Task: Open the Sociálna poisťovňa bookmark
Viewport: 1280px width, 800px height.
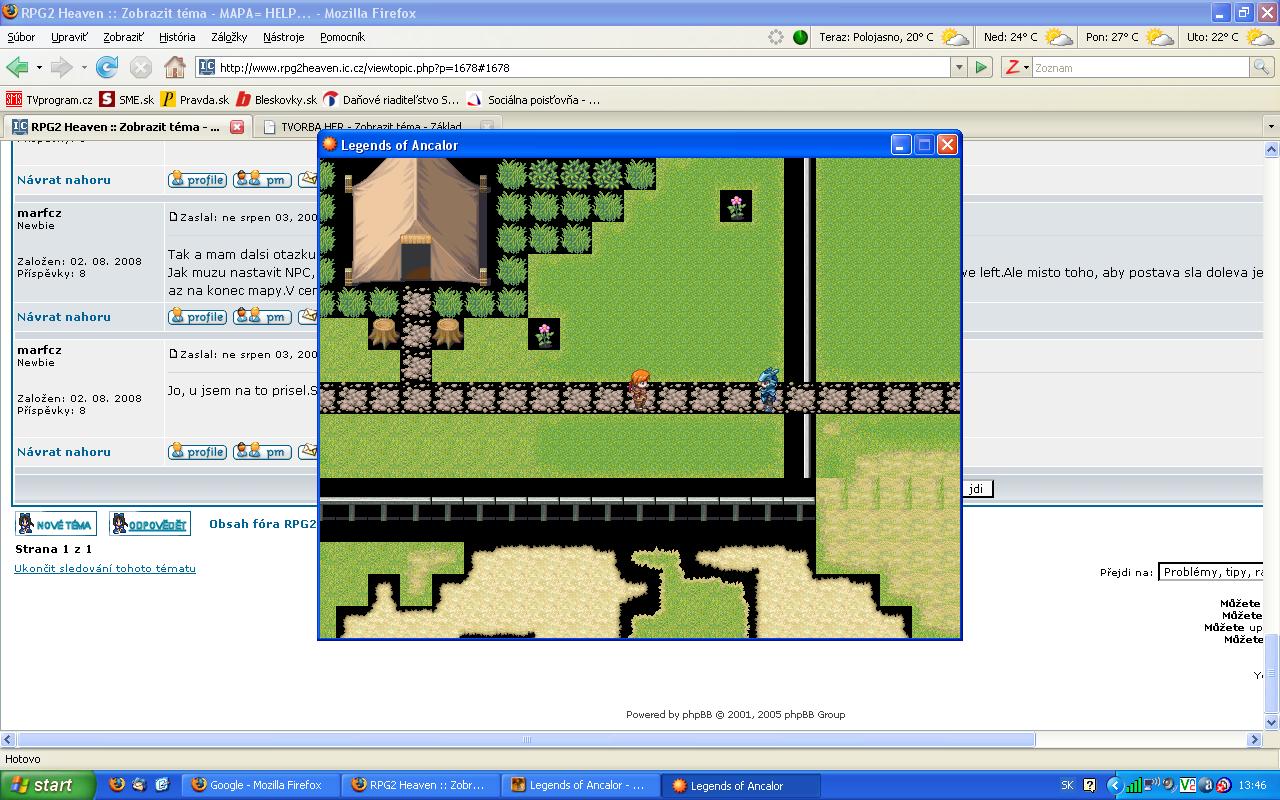Action: [x=535, y=100]
